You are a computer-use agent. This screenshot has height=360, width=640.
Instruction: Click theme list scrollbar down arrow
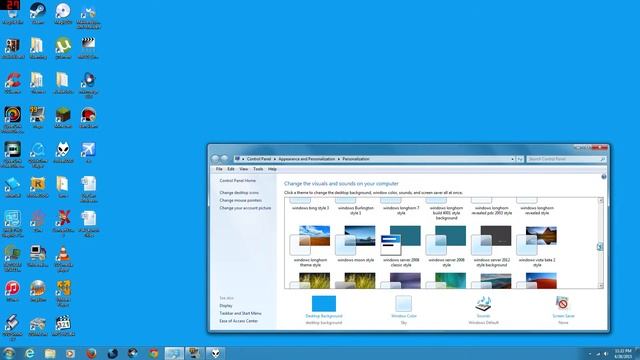[x=600, y=285]
